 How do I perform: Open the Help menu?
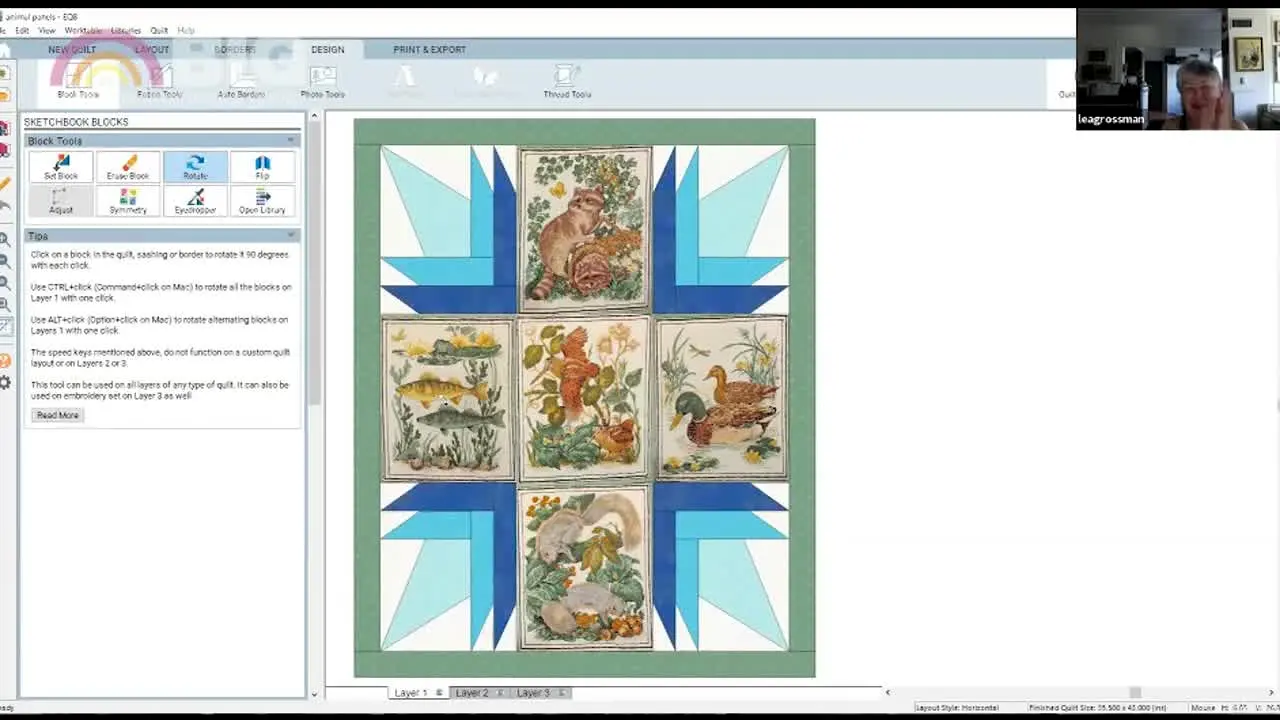[185, 31]
